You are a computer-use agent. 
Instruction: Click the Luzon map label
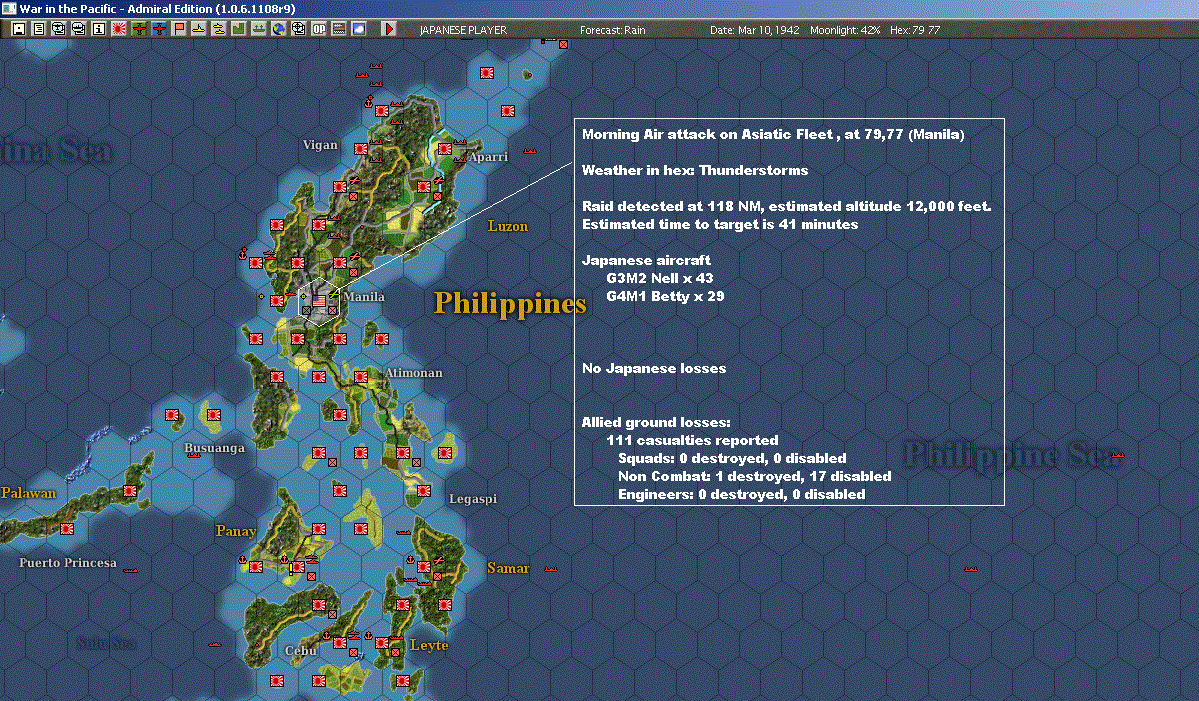click(508, 226)
